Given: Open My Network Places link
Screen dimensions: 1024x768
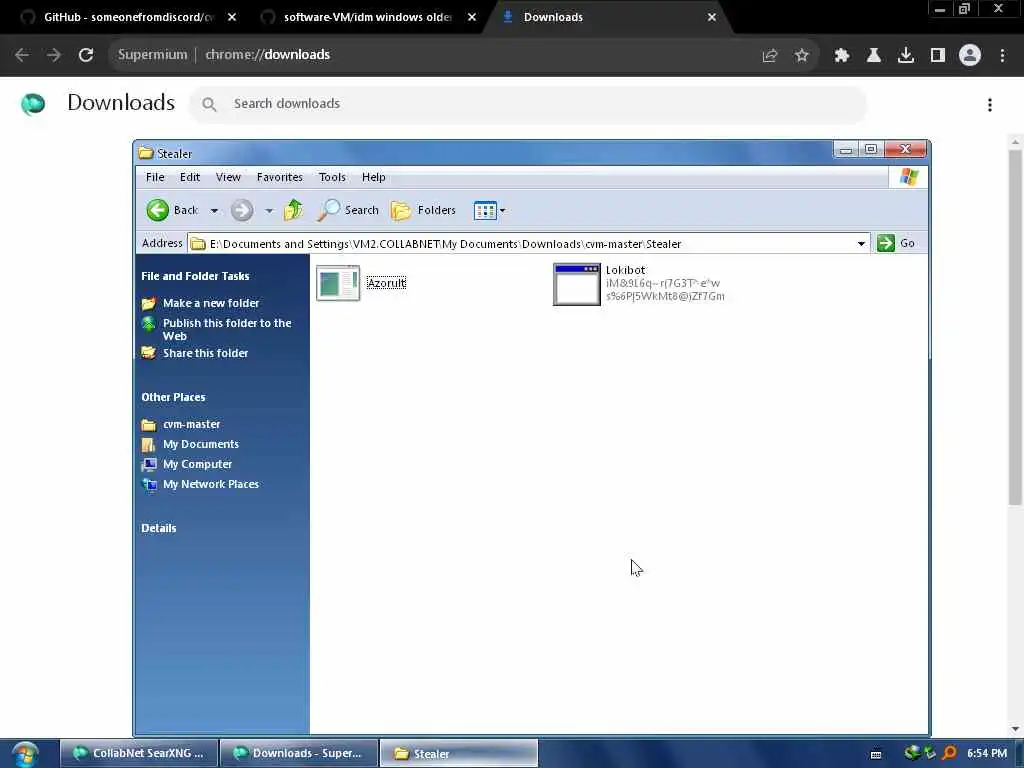Looking at the screenshot, I should (x=210, y=485).
